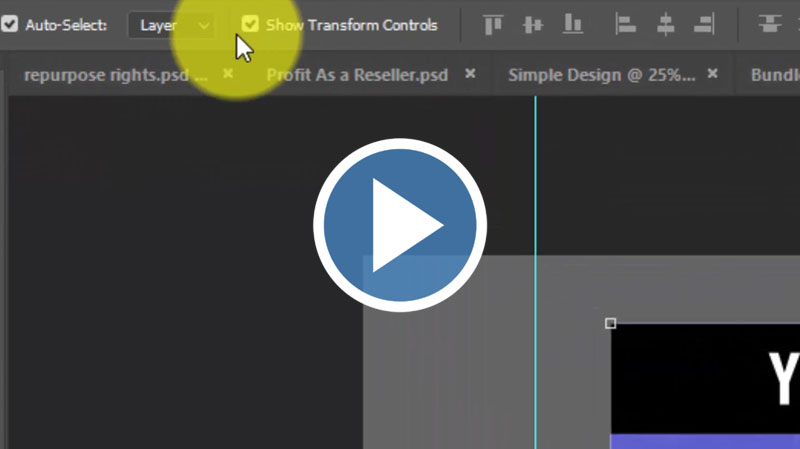Image resolution: width=800 pixels, height=449 pixels.
Task: Open the Simple Design @ 25% tab
Action: [x=600, y=75]
